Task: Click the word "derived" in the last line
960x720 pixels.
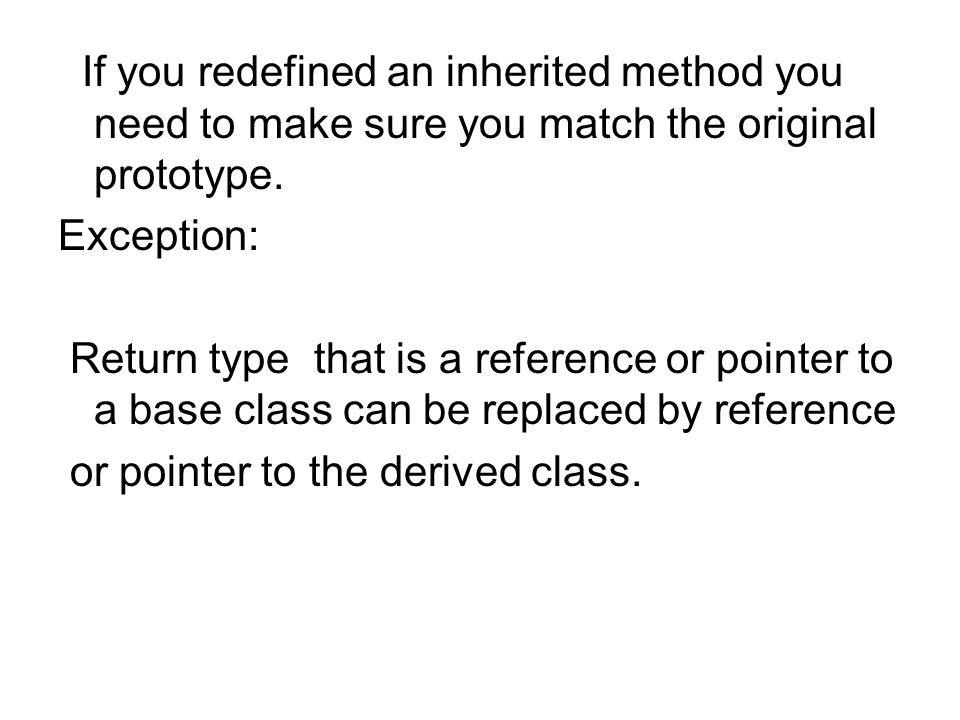Action: [450, 471]
